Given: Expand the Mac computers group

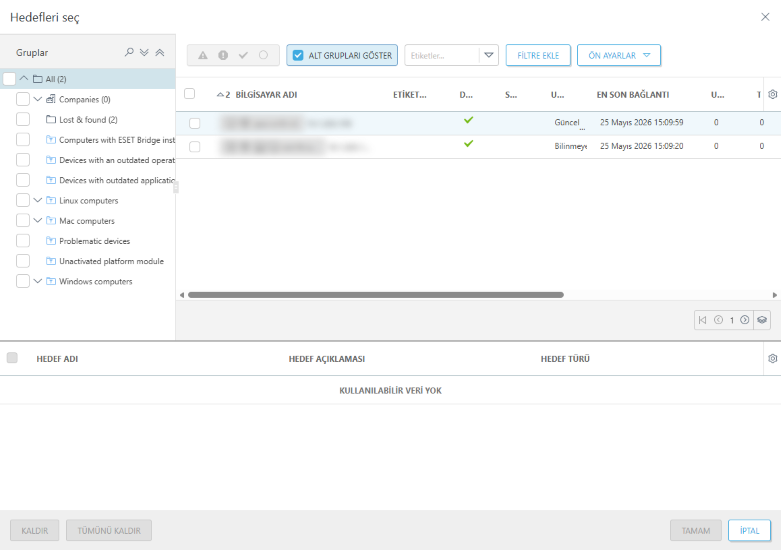Looking at the screenshot, I should 38,220.
